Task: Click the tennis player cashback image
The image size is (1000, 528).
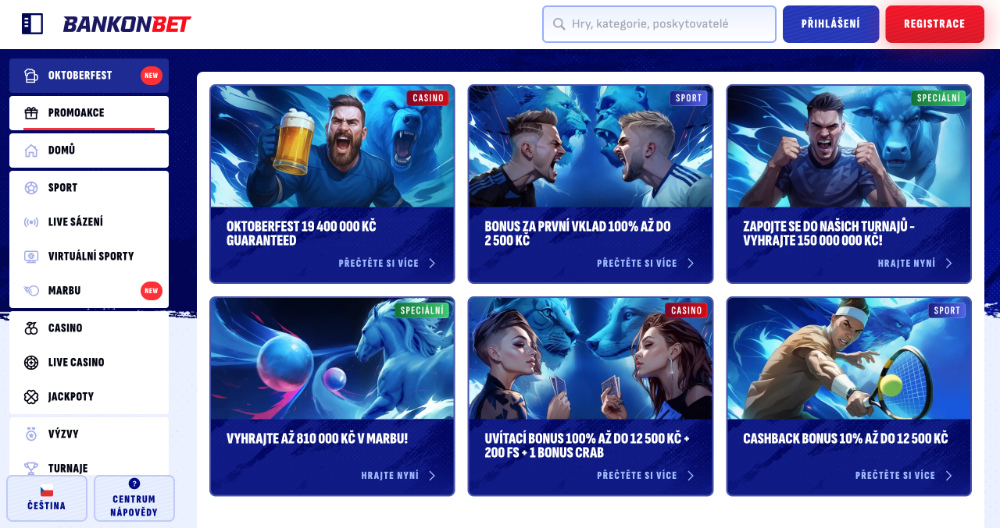Action: click(849, 359)
